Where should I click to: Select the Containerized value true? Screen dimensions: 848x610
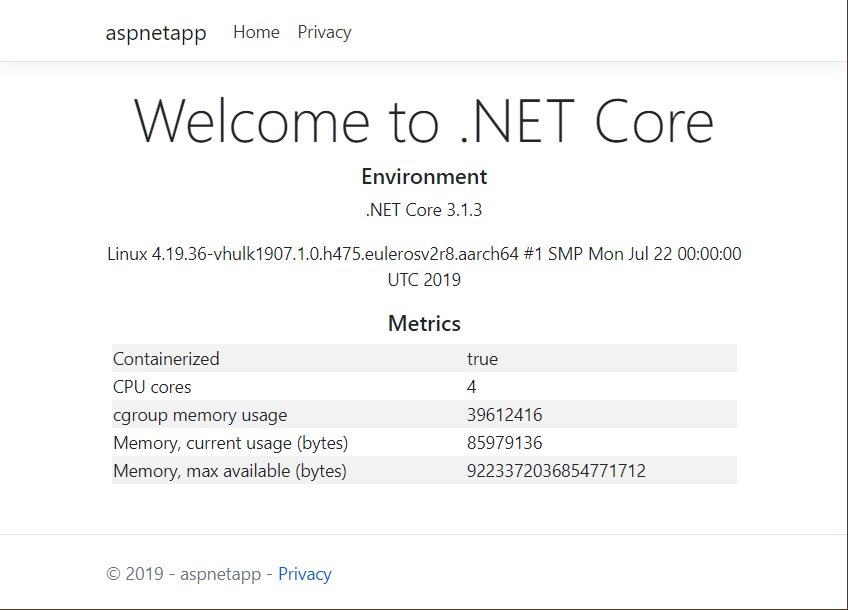[x=482, y=359]
